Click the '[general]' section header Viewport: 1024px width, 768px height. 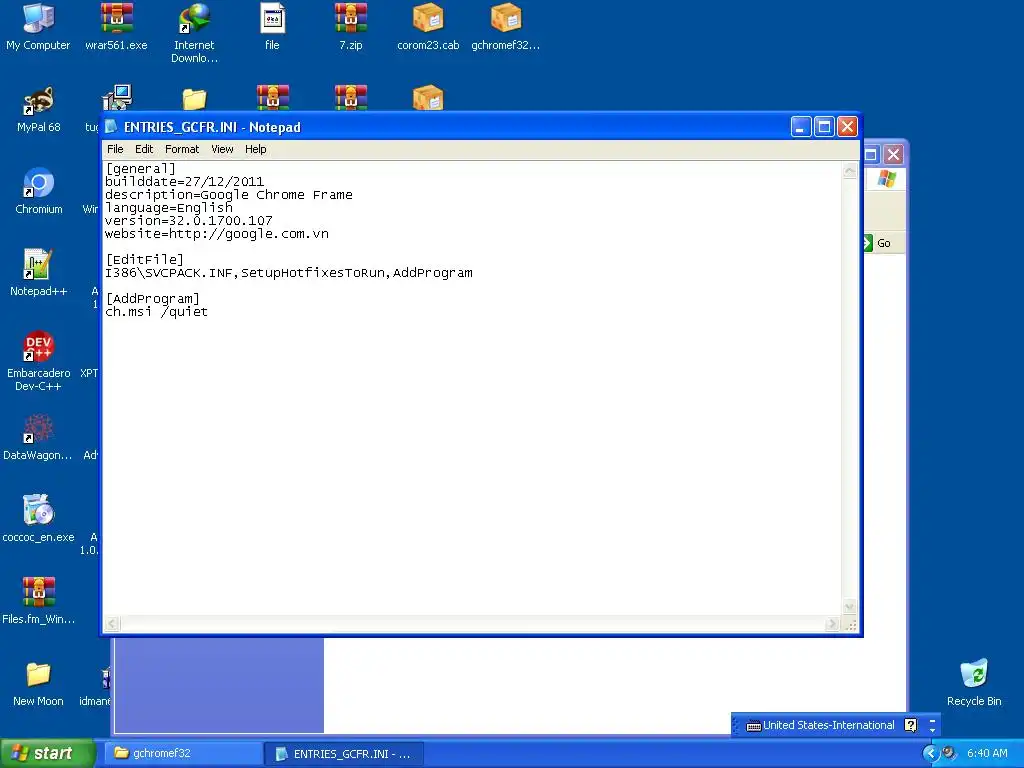coord(140,168)
